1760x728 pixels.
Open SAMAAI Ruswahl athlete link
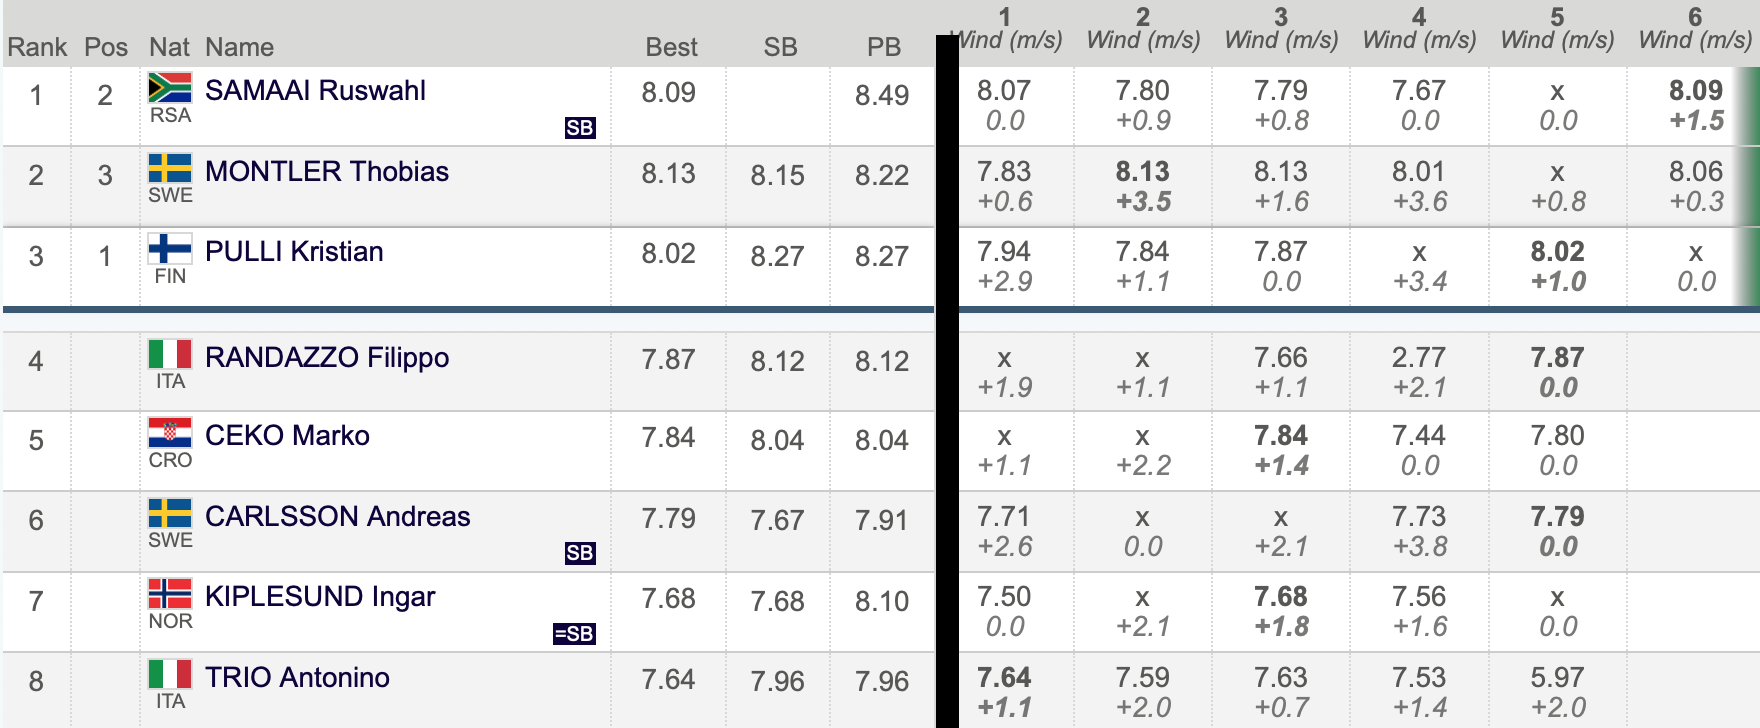tap(315, 90)
